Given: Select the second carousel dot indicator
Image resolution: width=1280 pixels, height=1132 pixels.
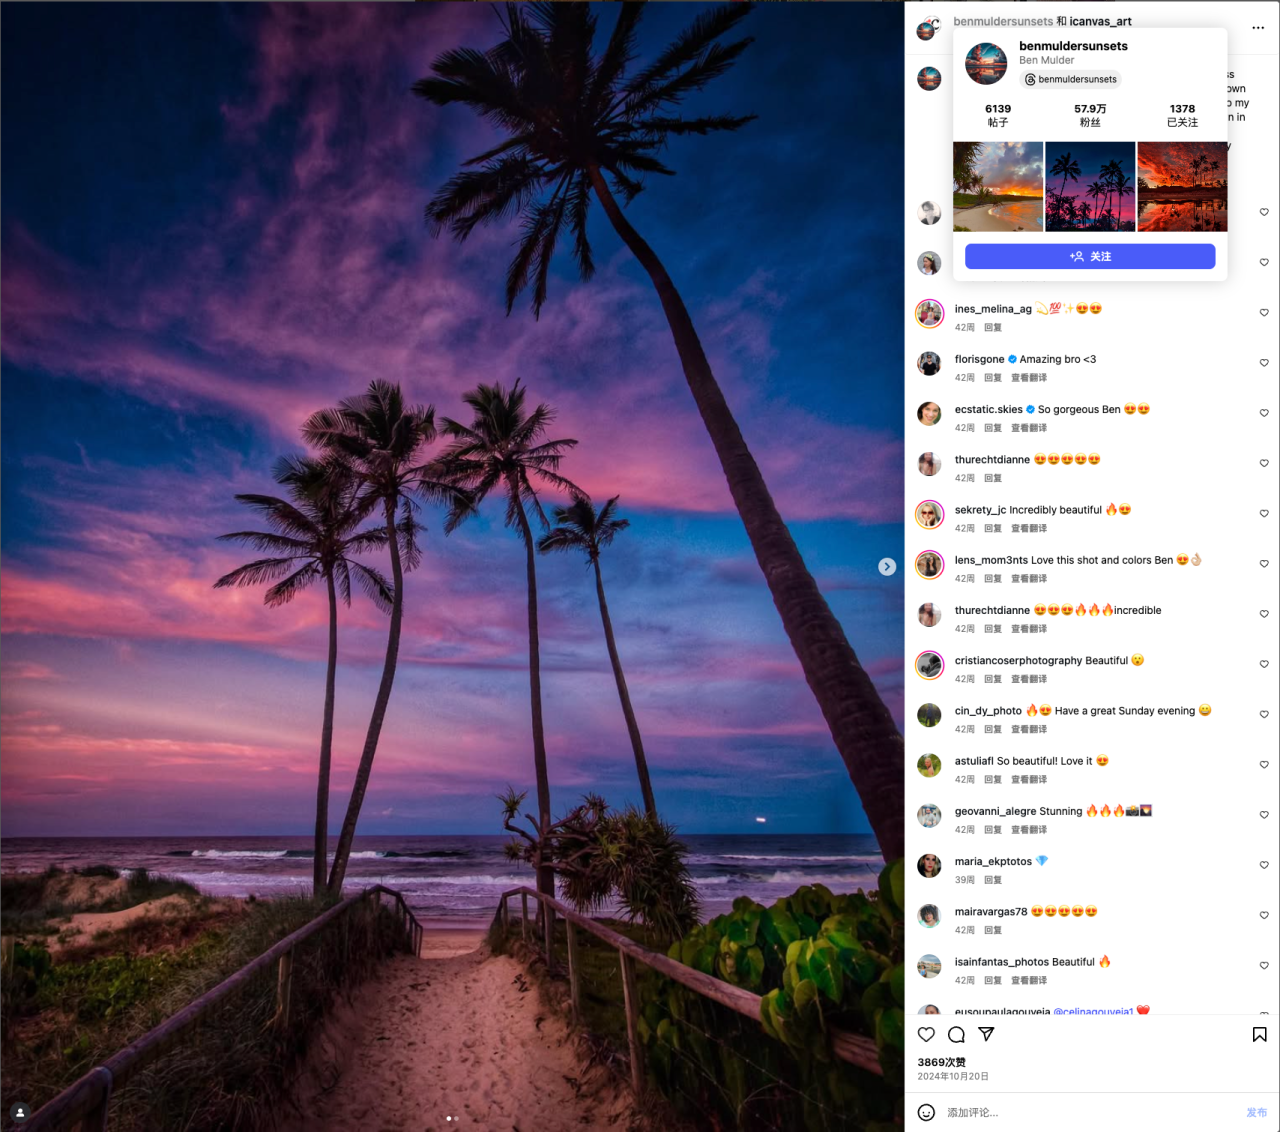Looking at the screenshot, I should coord(457,1118).
